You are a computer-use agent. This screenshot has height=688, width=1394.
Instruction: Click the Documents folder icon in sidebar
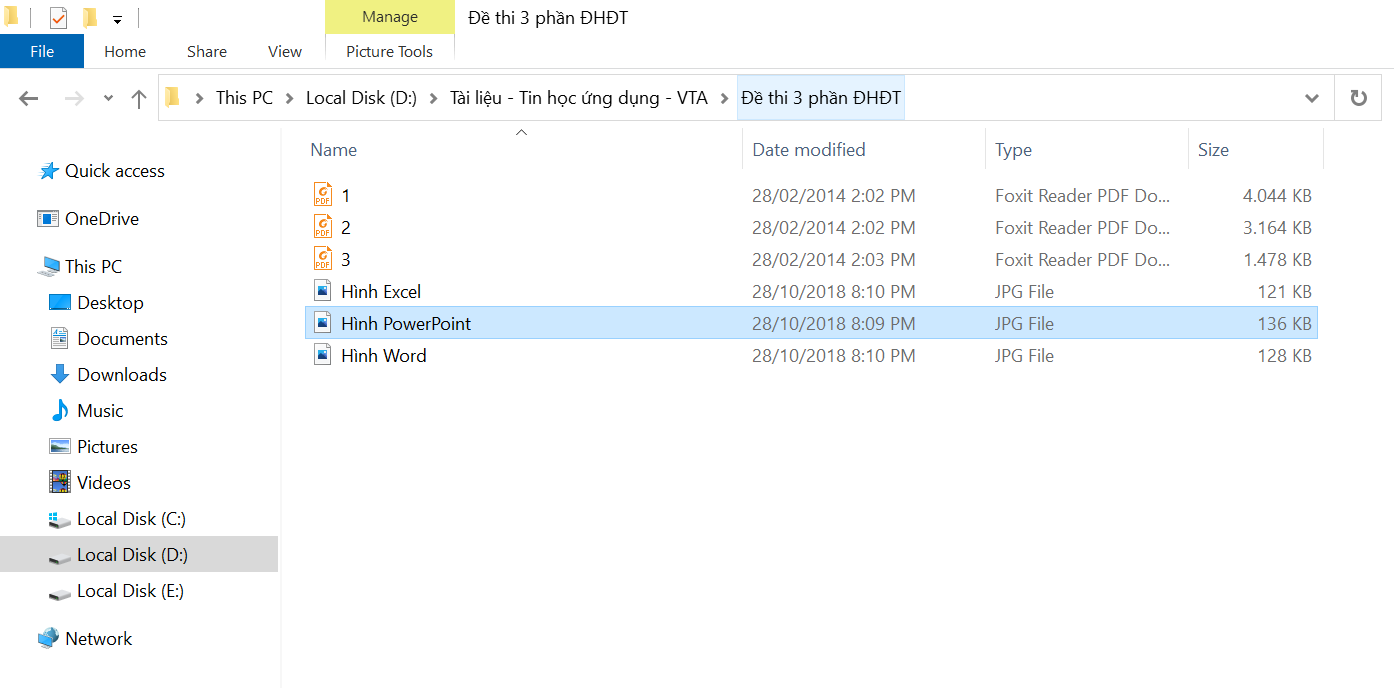tap(60, 339)
